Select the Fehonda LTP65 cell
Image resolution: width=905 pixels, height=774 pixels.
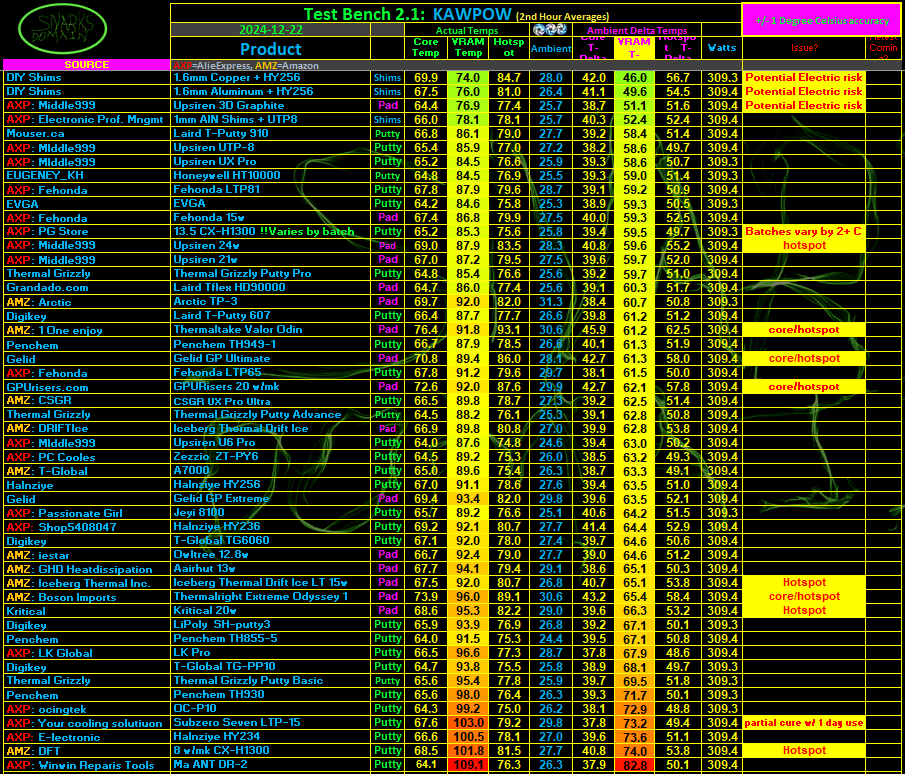pyautogui.click(x=271, y=372)
